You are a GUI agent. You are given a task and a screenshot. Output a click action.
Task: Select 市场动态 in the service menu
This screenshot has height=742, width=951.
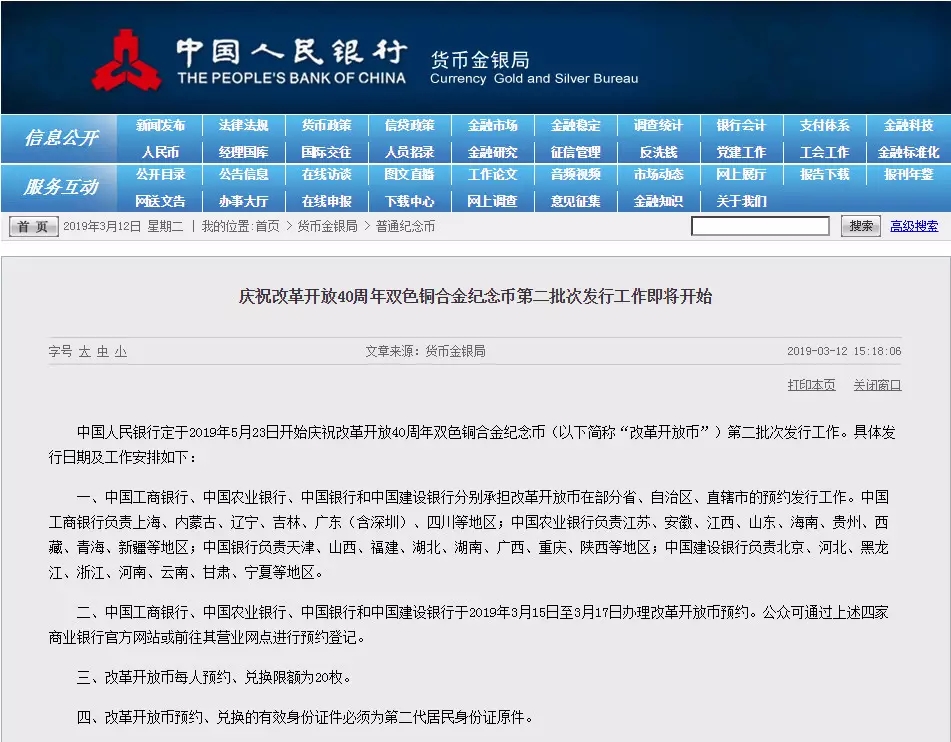tap(658, 175)
